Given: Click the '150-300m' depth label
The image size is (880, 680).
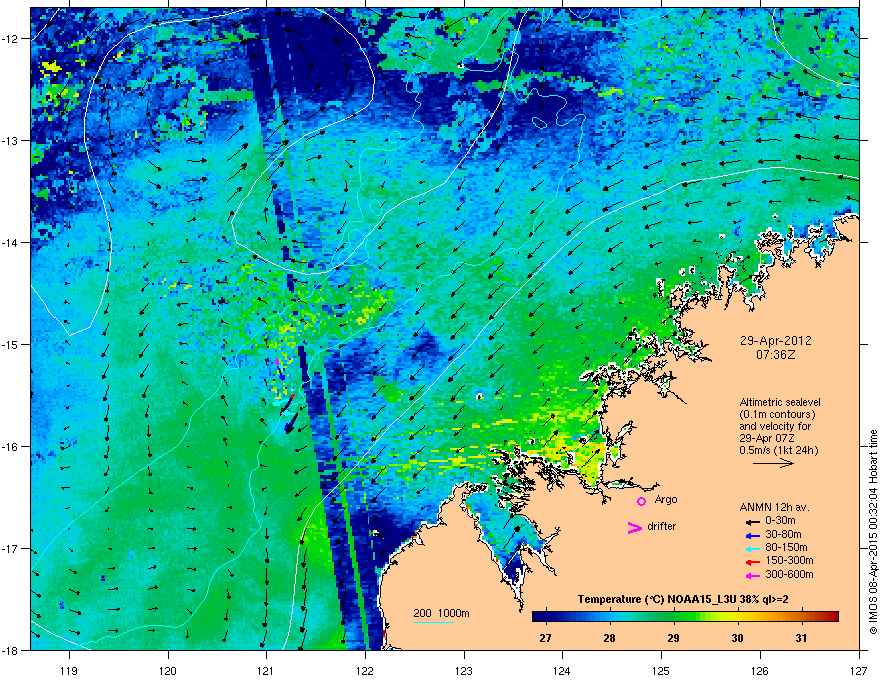Looking at the screenshot, I should [x=790, y=560].
